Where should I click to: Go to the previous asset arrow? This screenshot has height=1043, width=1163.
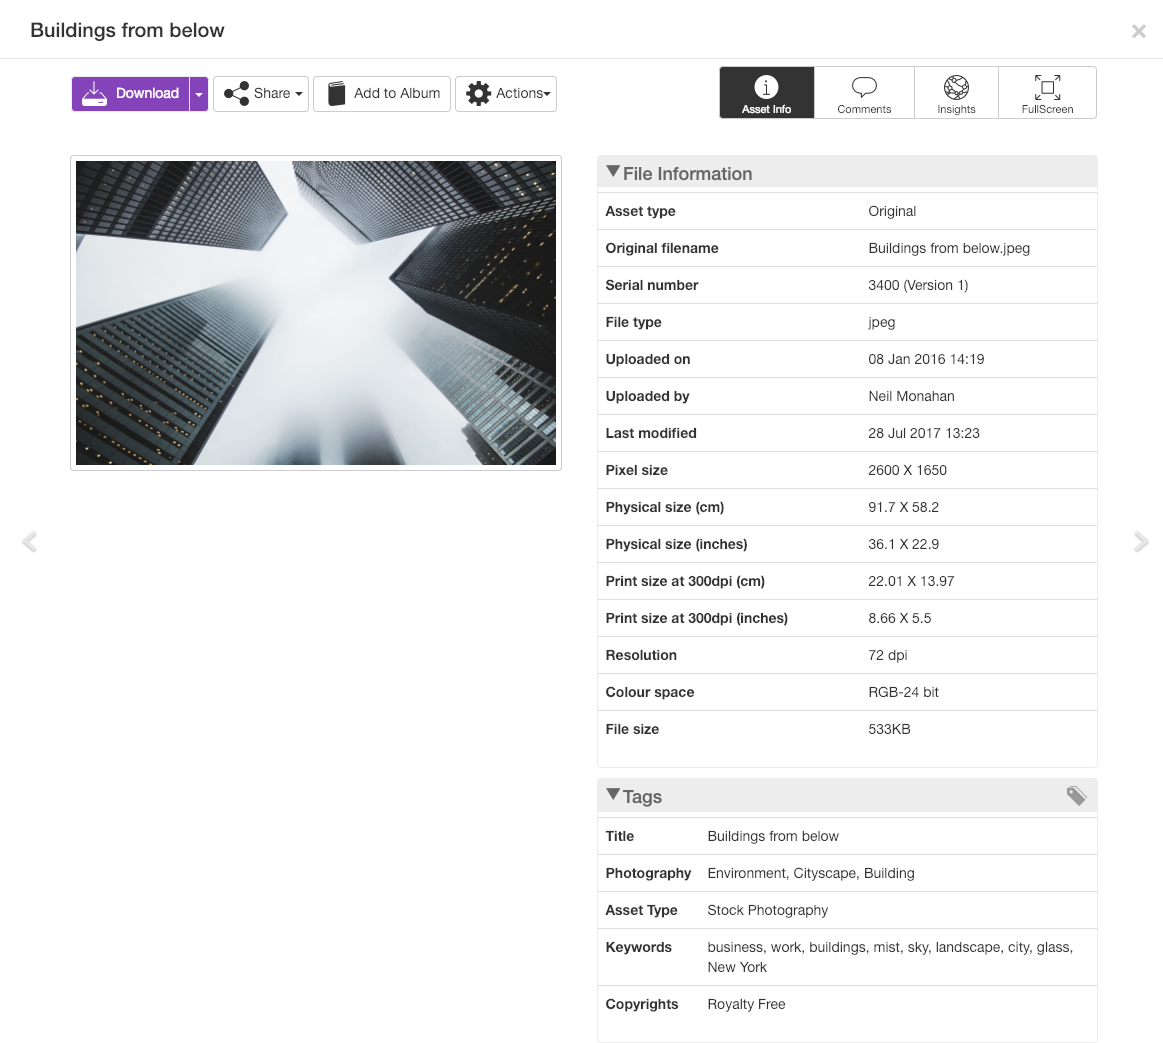30,542
